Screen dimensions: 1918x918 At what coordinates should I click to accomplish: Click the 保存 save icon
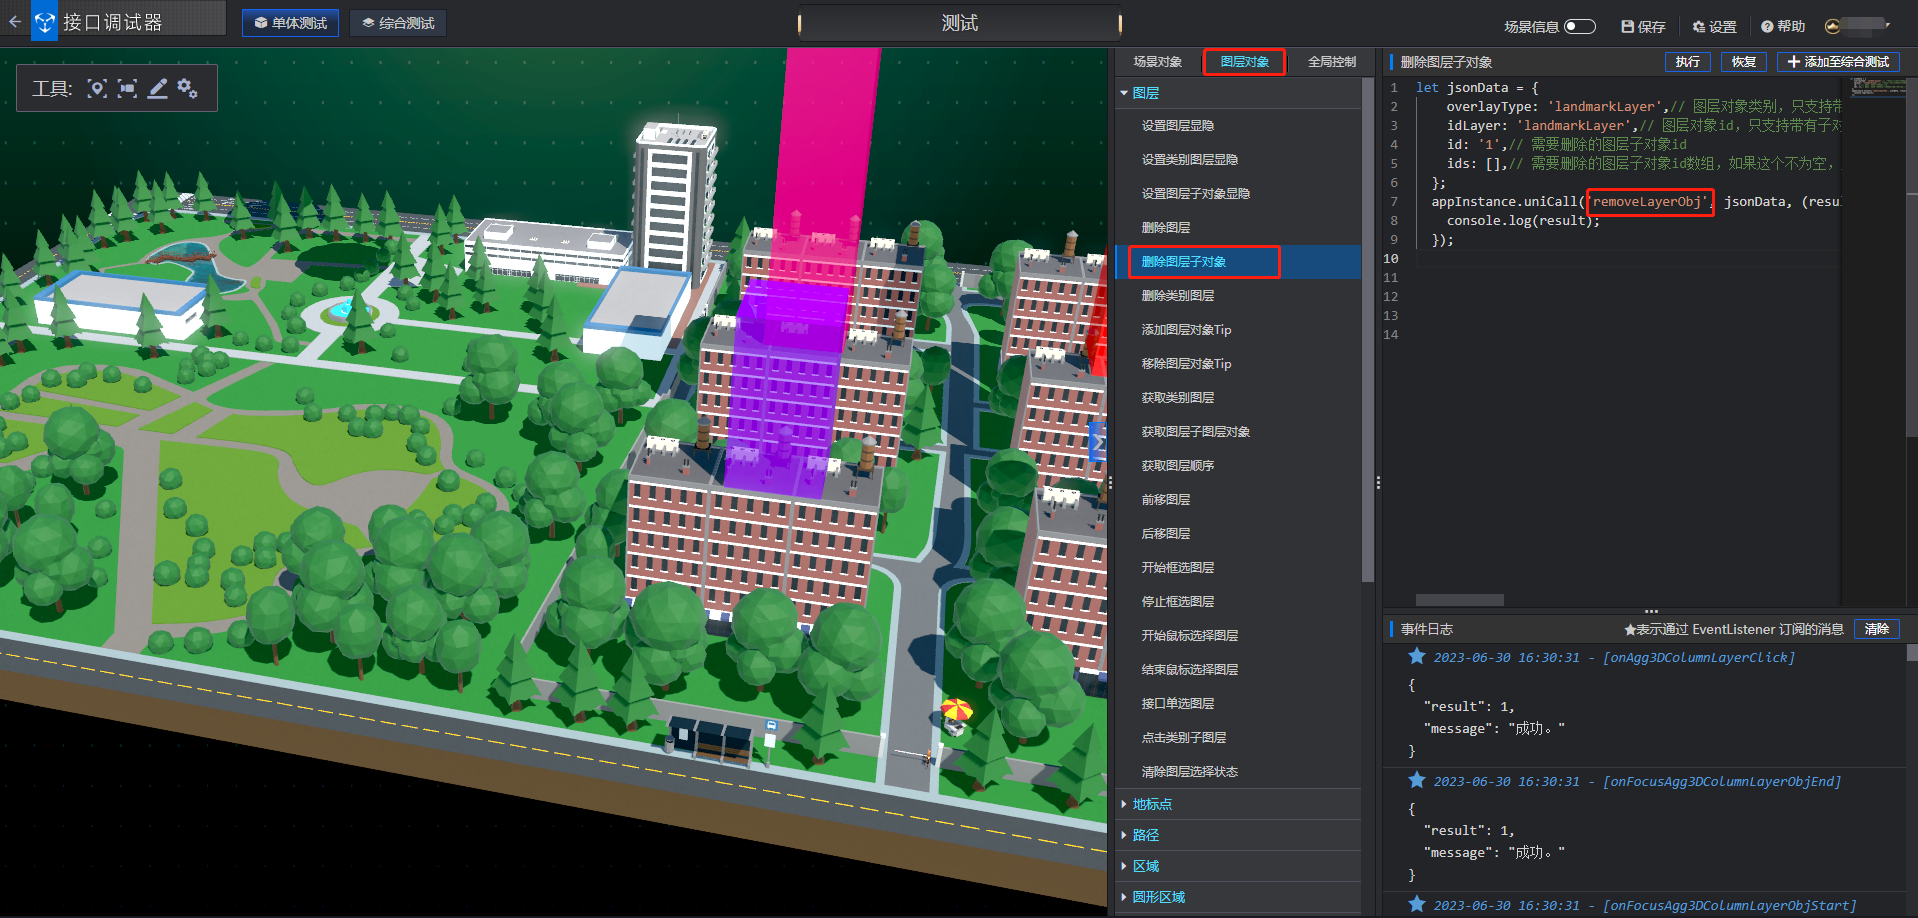[x=1628, y=27]
